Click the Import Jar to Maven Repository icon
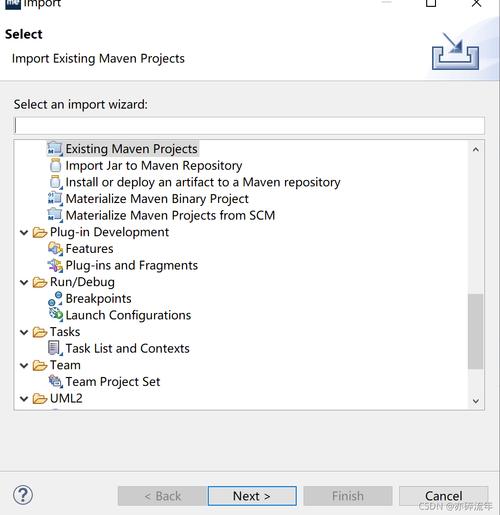Image resolution: width=500 pixels, height=515 pixels. point(55,165)
